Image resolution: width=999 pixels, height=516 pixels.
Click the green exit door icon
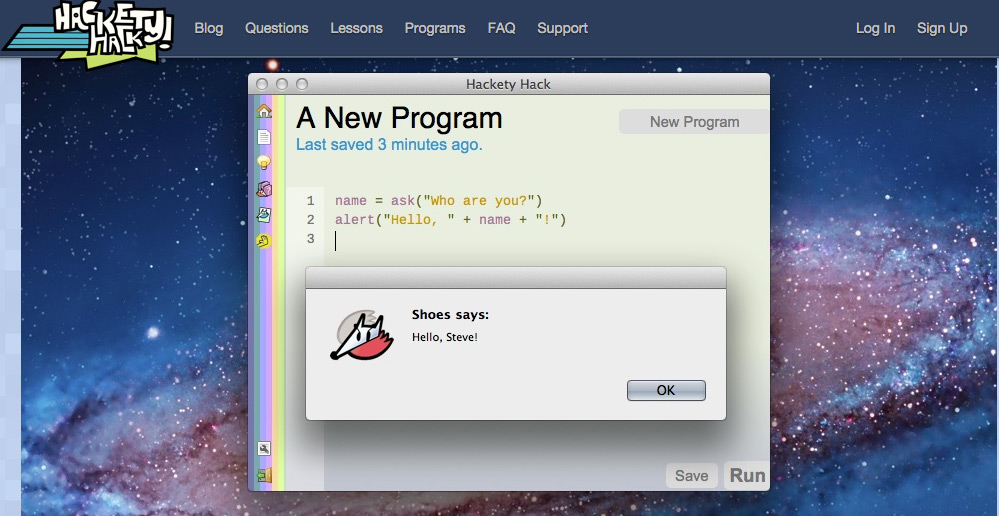pyautogui.click(x=264, y=475)
